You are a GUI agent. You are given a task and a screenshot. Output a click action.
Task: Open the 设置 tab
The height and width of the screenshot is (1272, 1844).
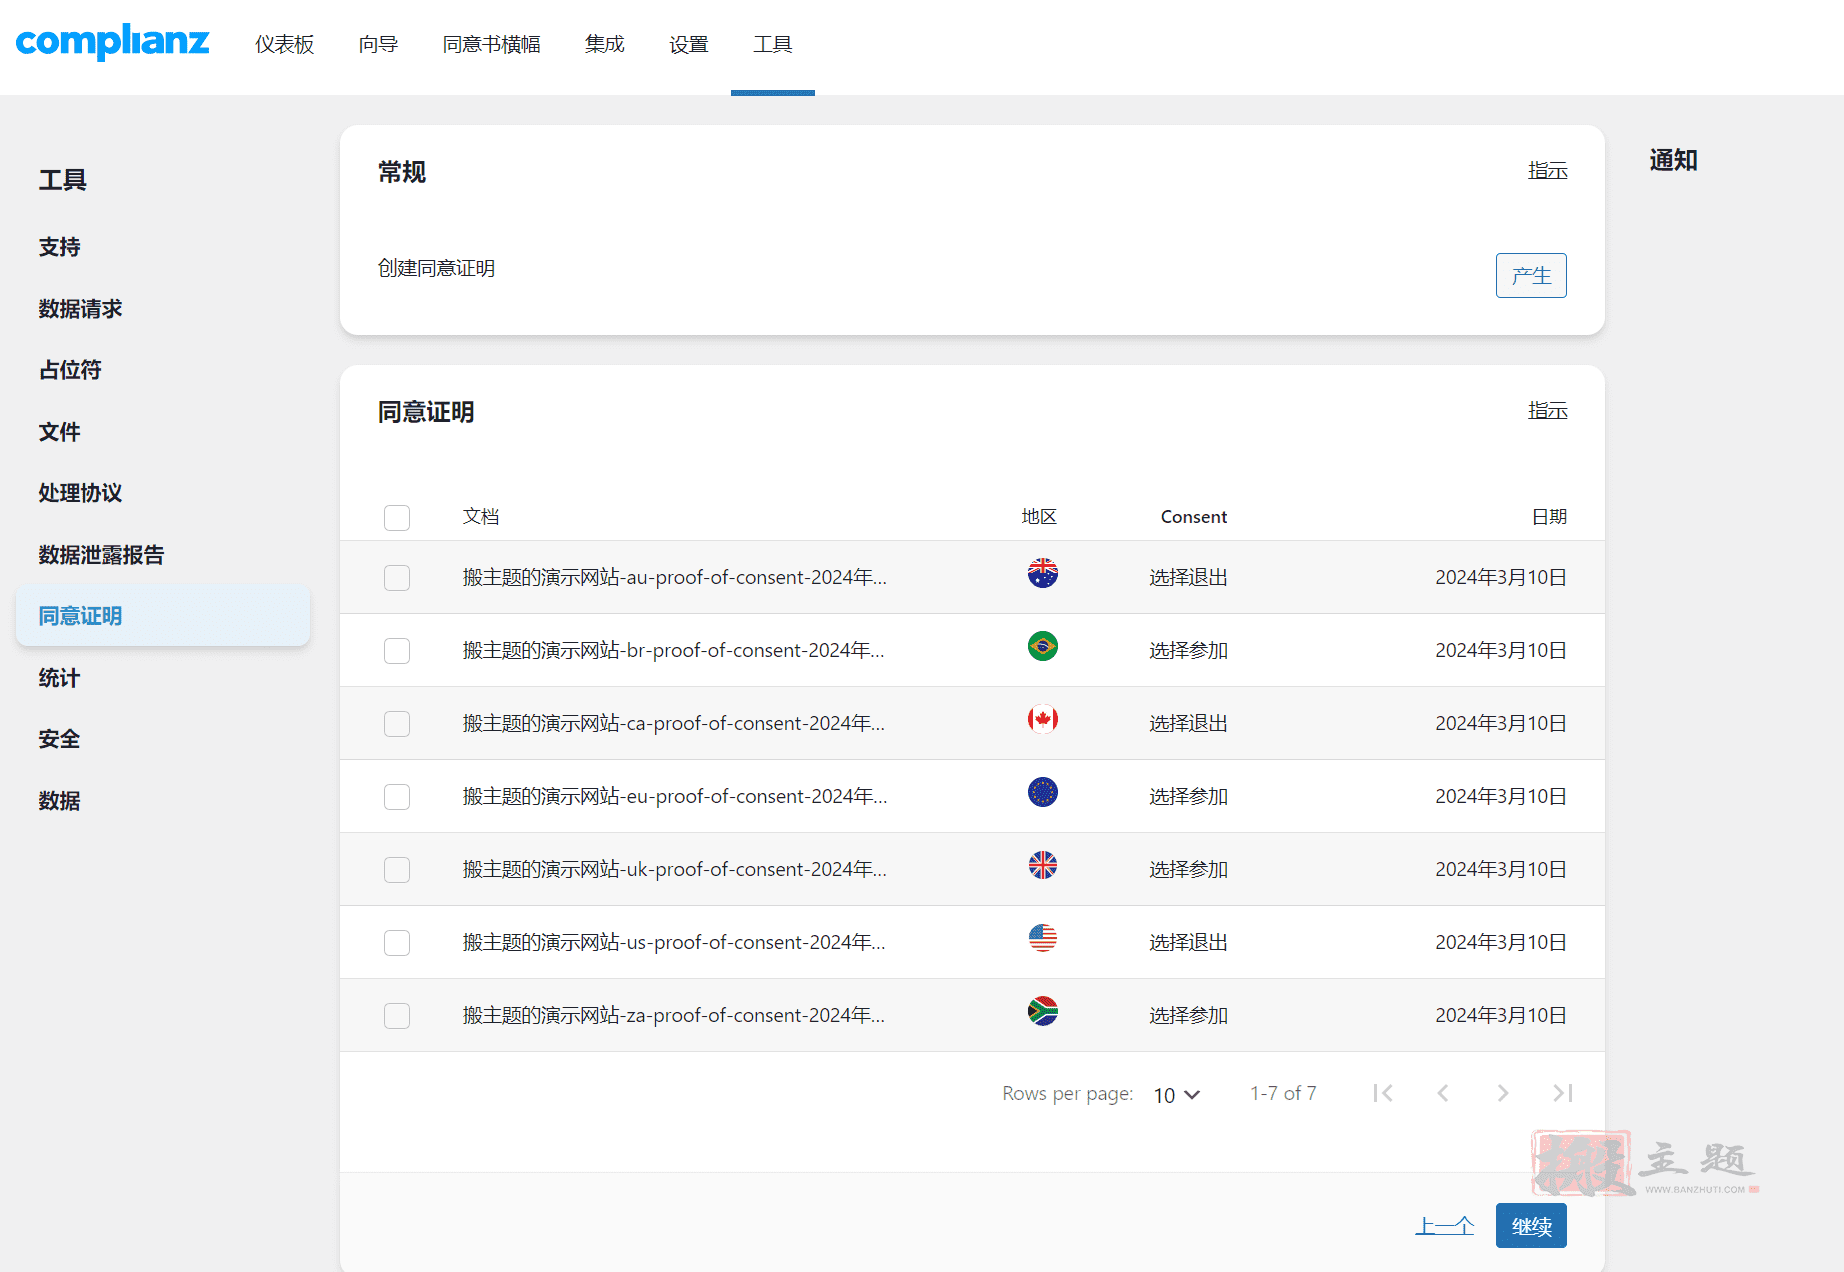pos(688,44)
